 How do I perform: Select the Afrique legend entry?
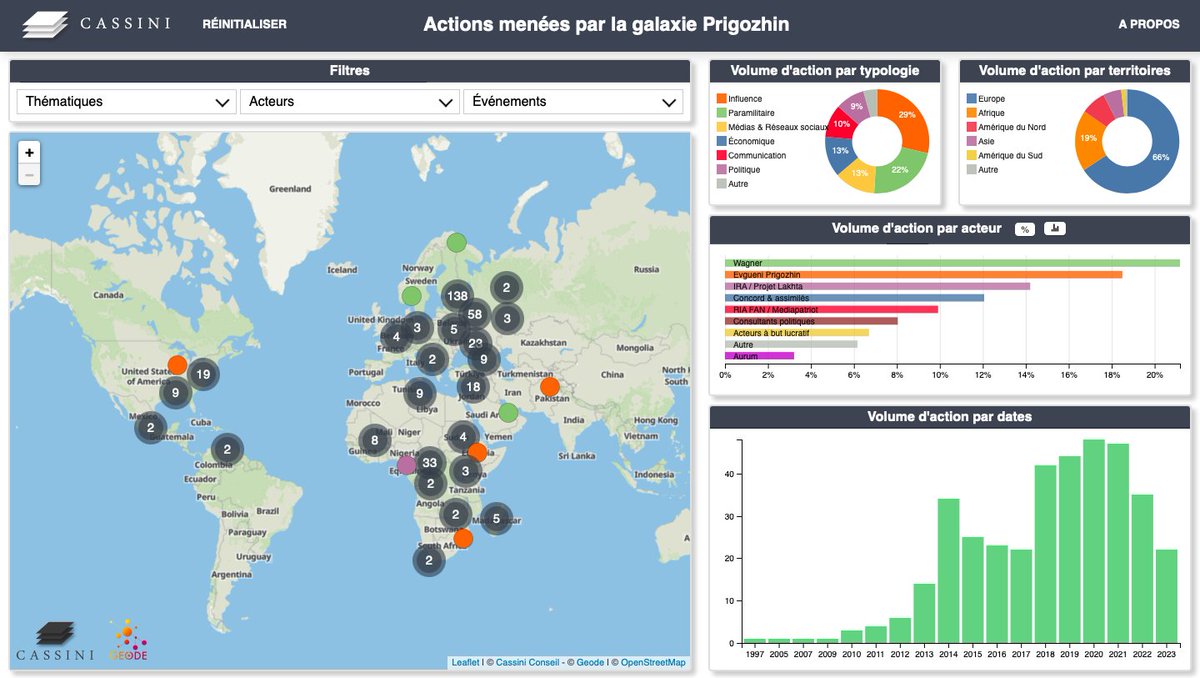[x=985, y=113]
